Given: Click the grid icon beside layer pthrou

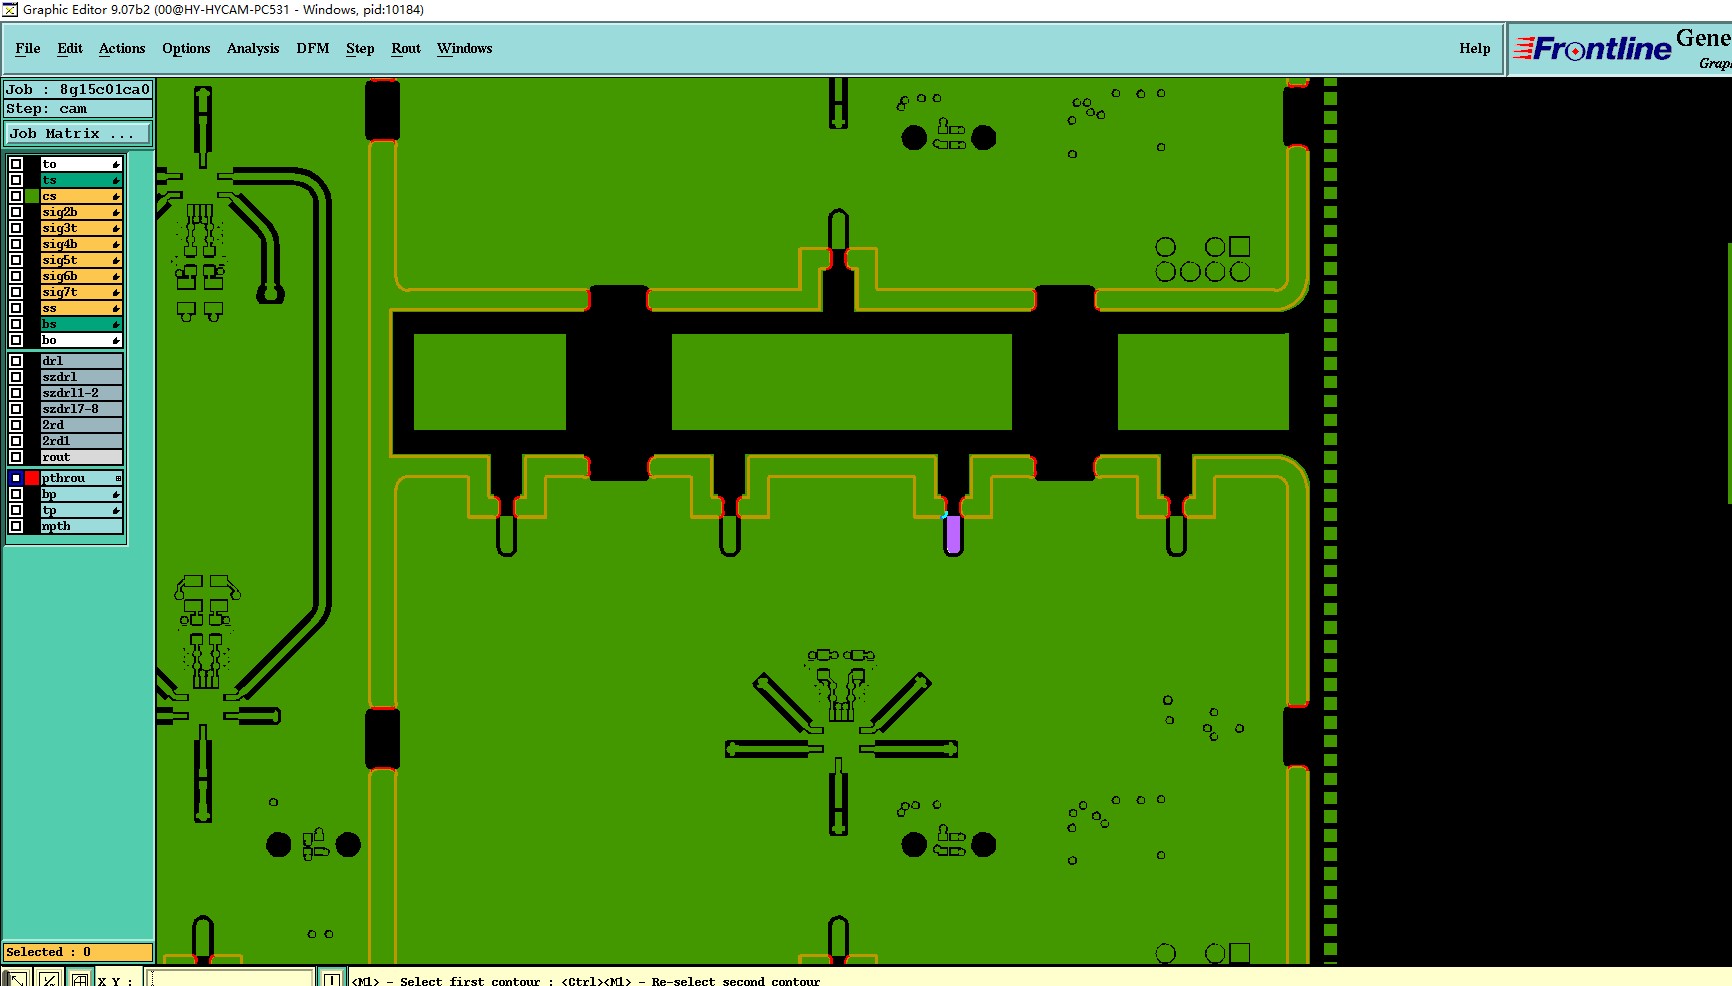Looking at the screenshot, I should [118, 478].
